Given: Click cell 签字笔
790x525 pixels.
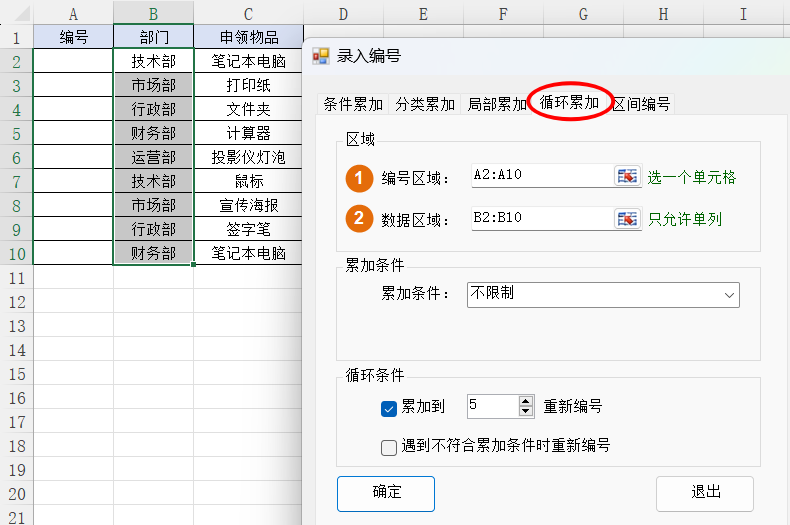Looking at the screenshot, I should click(x=248, y=229).
